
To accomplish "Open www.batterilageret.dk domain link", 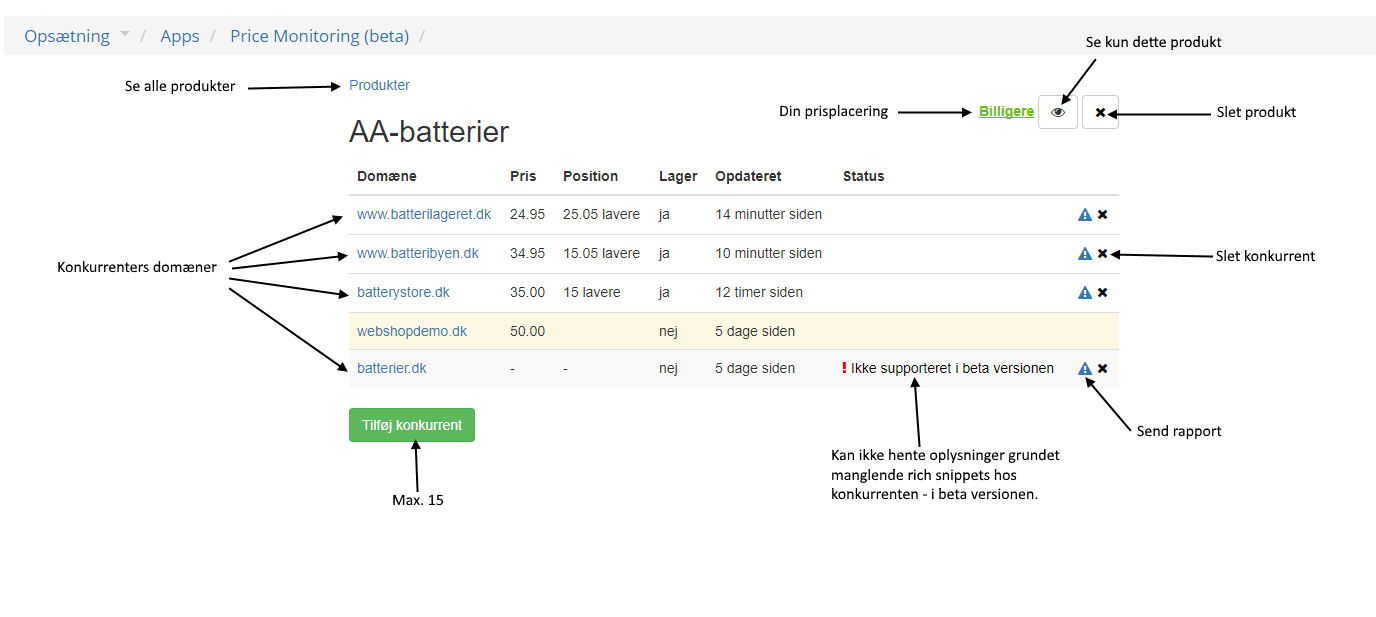I will click(x=424, y=214).
